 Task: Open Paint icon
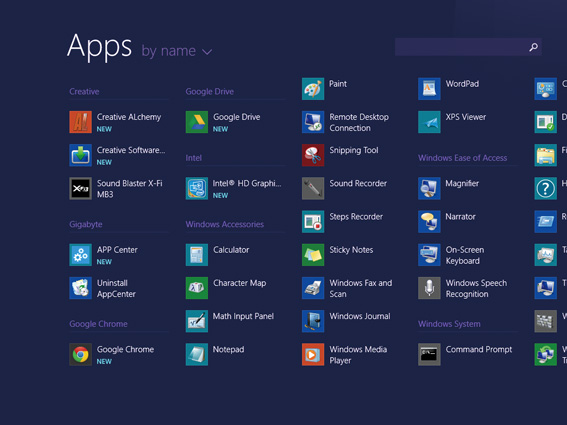[x=313, y=89]
